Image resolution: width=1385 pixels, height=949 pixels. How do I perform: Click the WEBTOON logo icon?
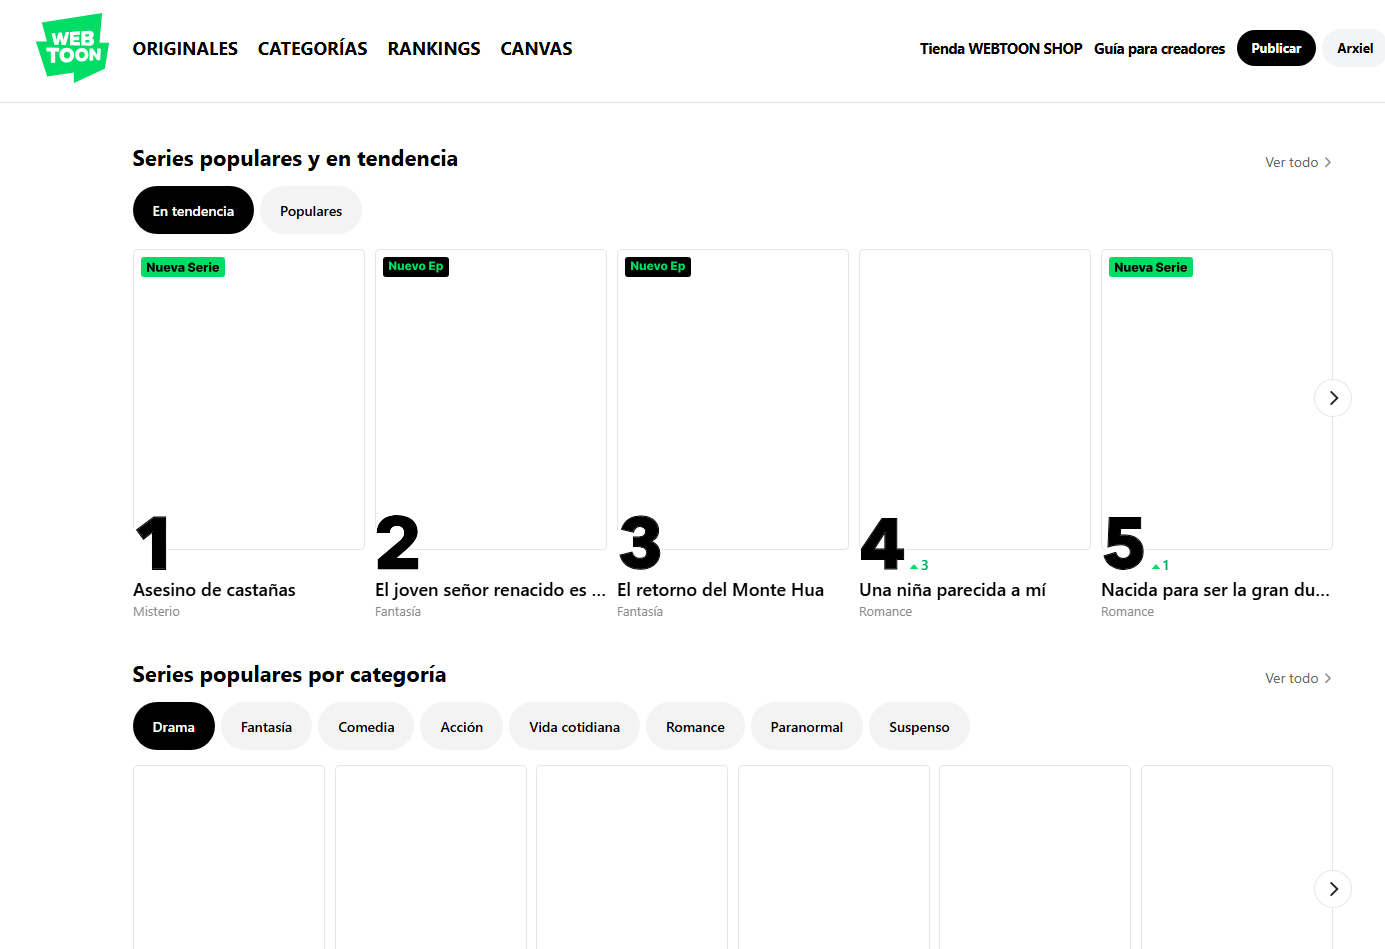[x=72, y=47]
